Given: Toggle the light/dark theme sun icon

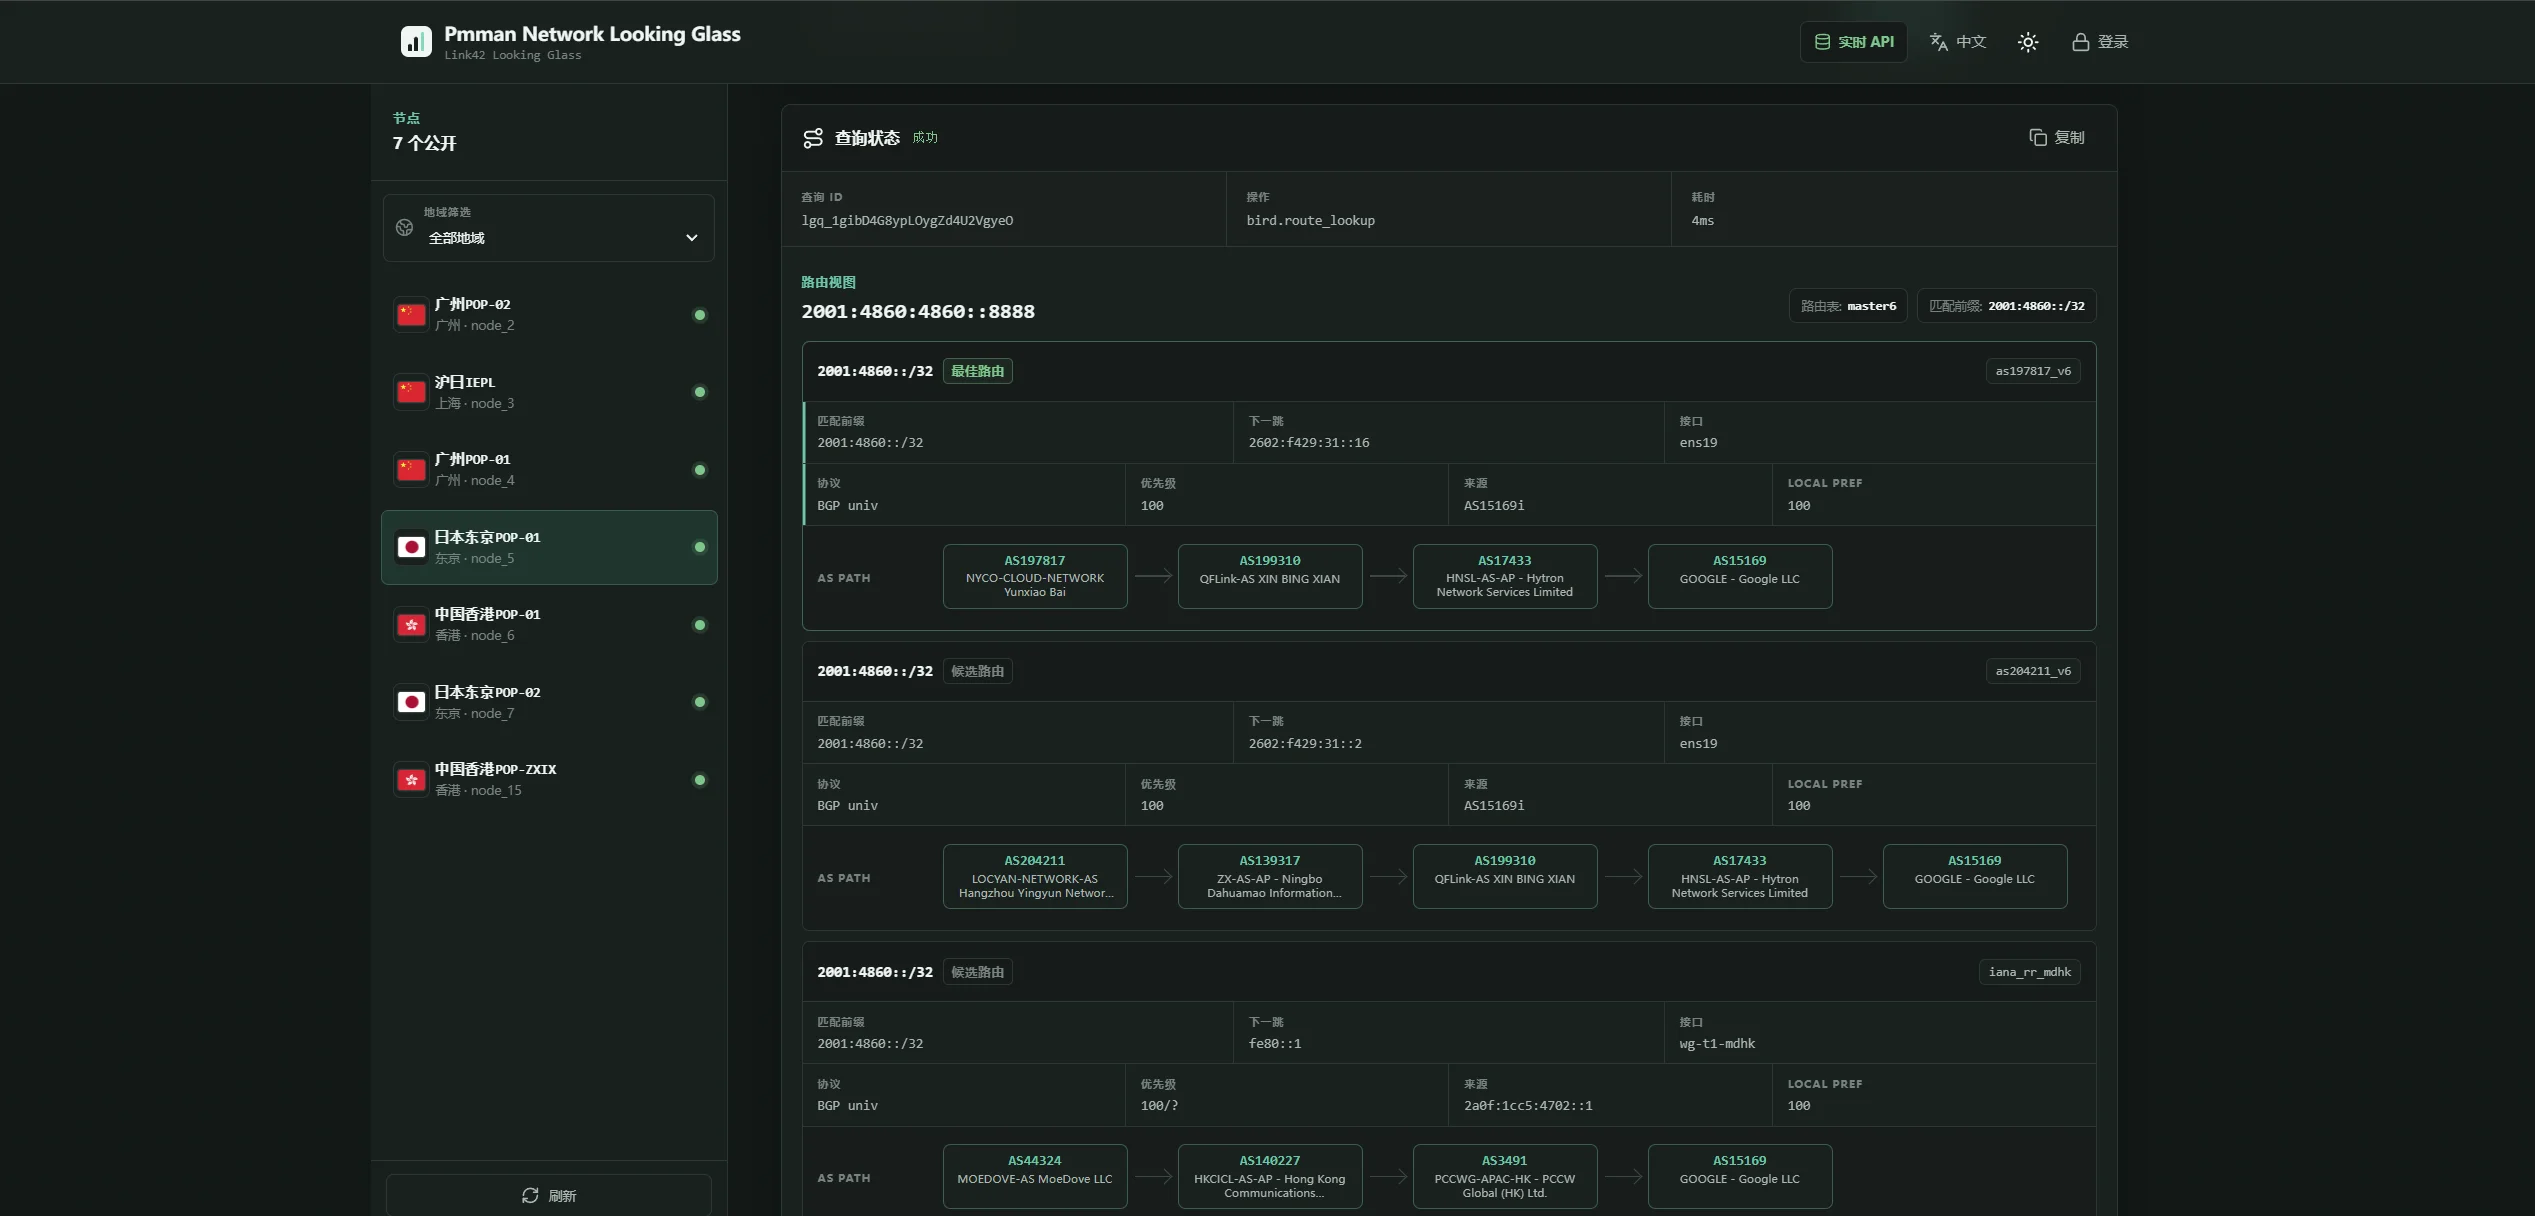Looking at the screenshot, I should pos(2027,42).
